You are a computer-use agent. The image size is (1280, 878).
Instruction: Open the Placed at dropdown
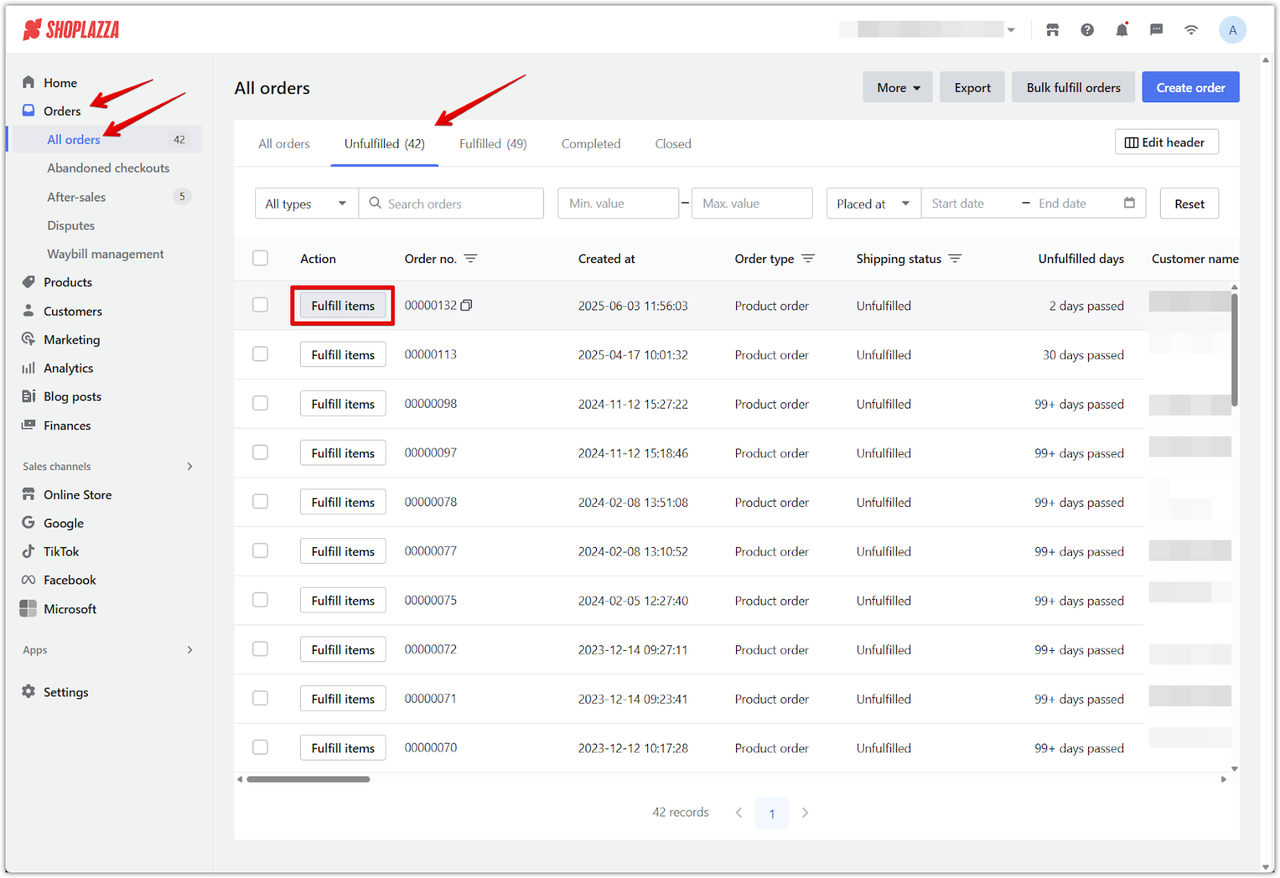pos(873,204)
